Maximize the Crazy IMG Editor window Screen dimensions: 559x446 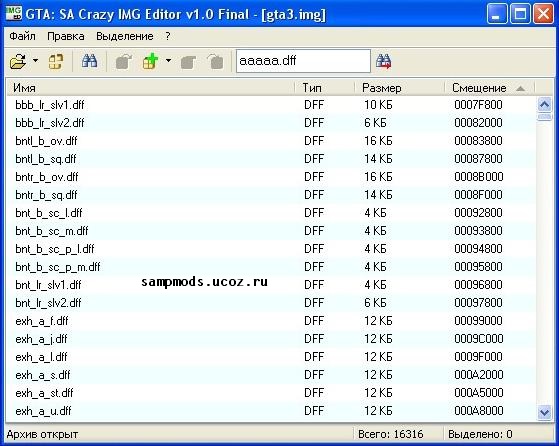pyautogui.click(x=520, y=14)
